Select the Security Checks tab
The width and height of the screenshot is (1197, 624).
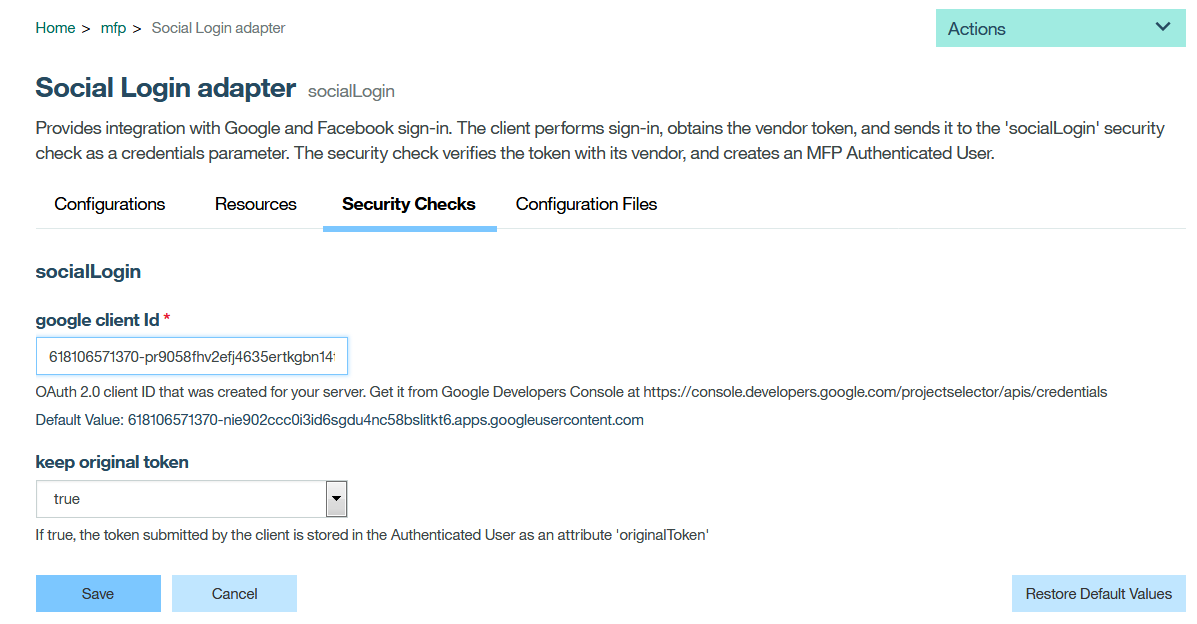pos(409,204)
